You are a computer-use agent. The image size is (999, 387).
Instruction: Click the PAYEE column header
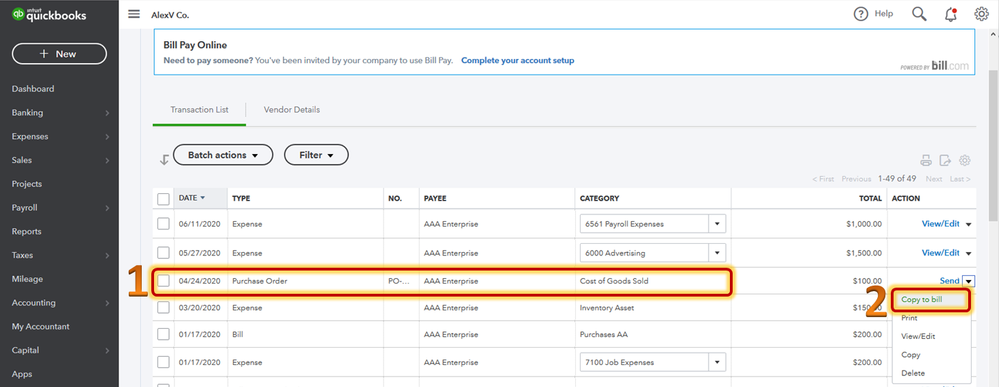click(435, 198)
